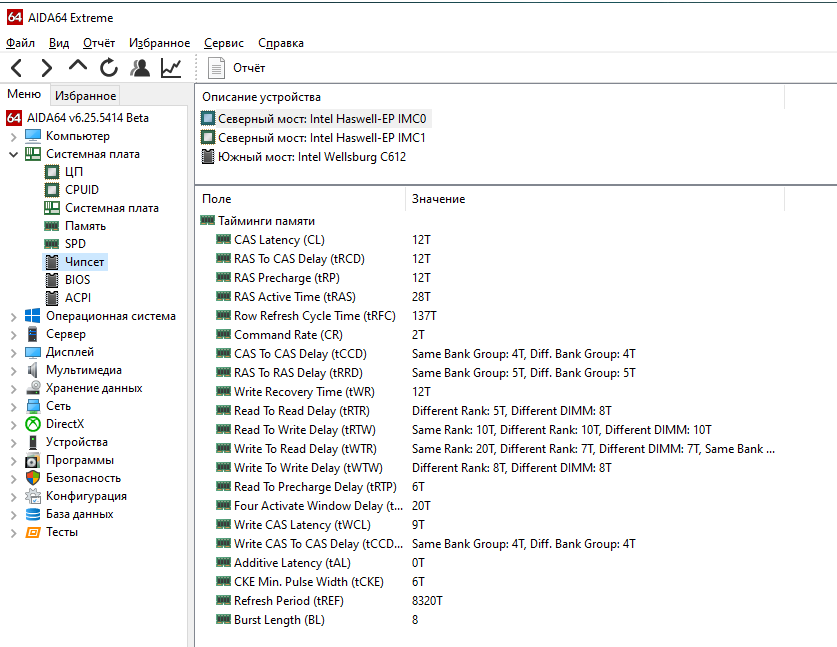Click the Сервер tower icon
Screen dimensions: 837x647
click(x=33, y=334)
